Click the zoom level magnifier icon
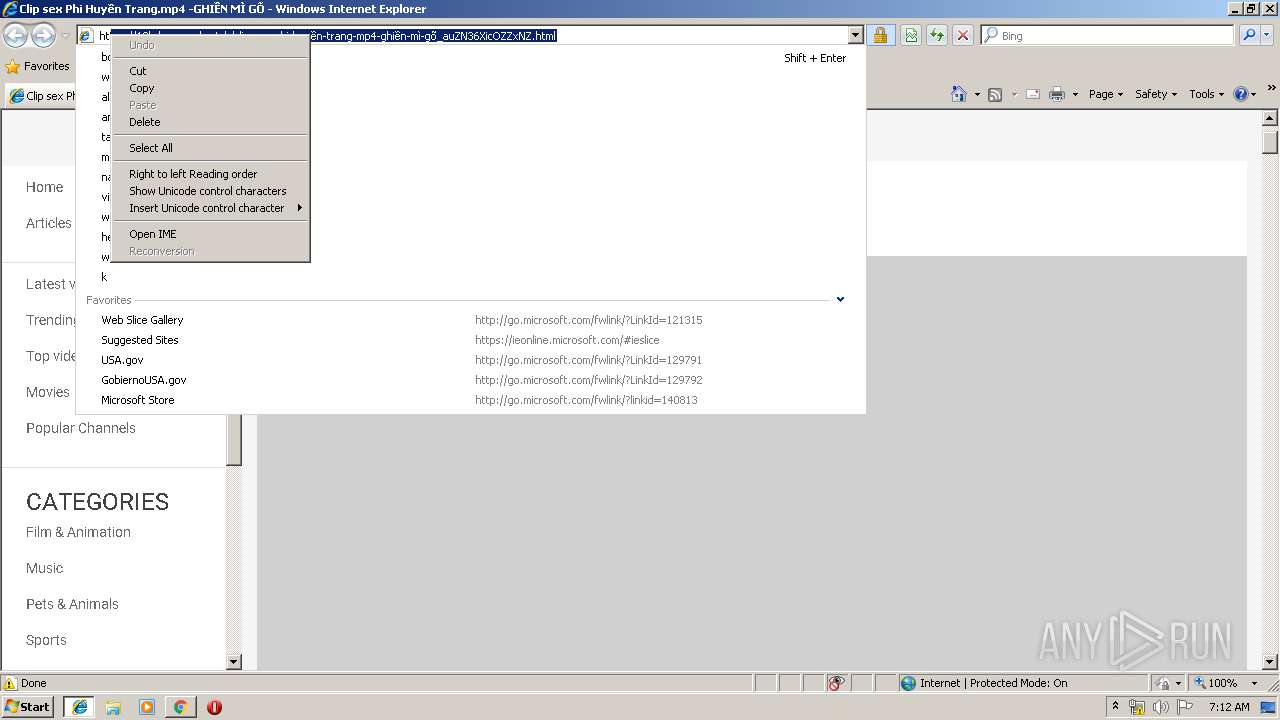The height and width of the screenshot is (720, 1280). click(x=1200, y=683)
